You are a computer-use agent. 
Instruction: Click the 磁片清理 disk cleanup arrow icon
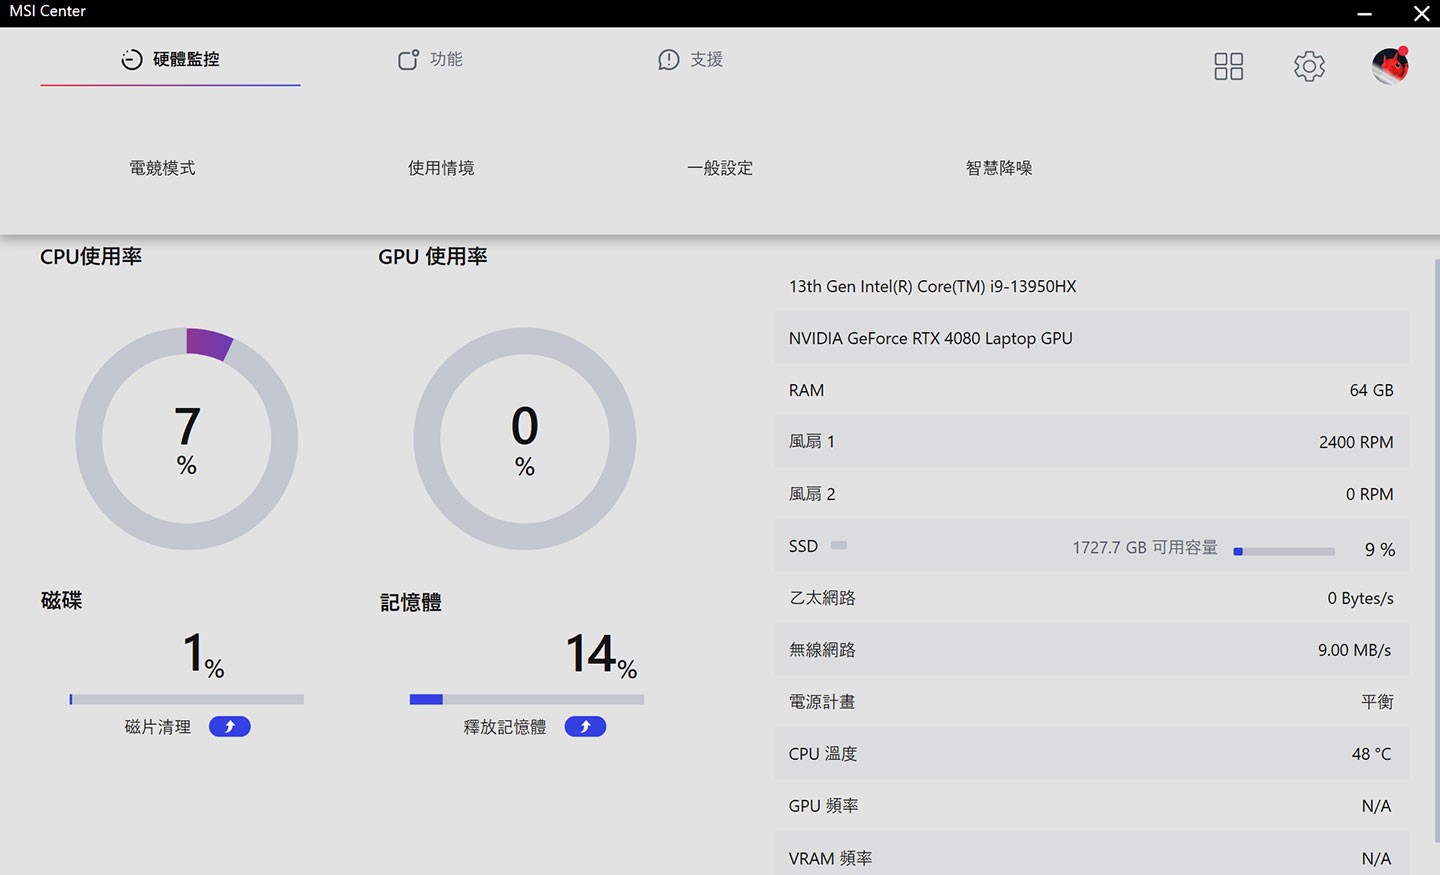point(229,727)
